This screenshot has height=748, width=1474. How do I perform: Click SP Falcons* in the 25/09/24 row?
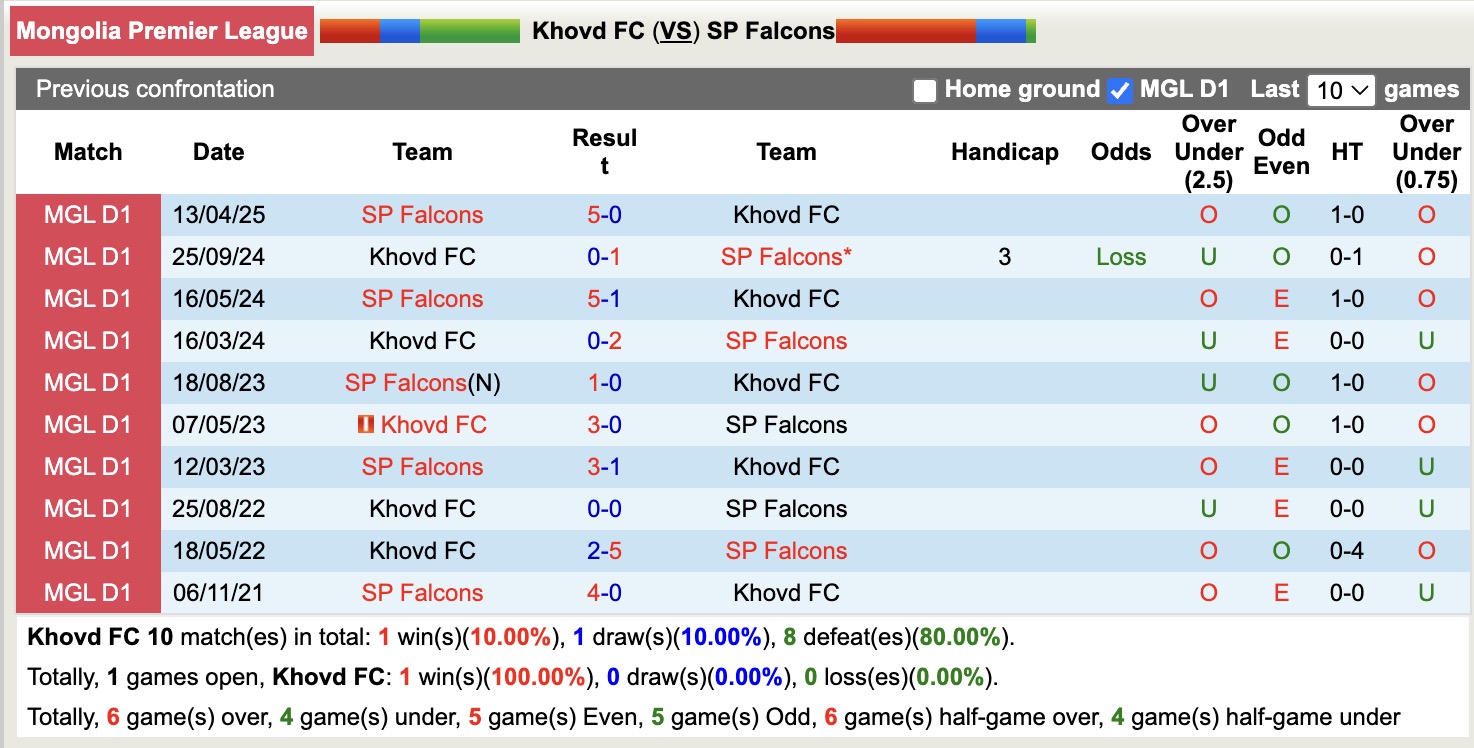[x=786, y=256]
